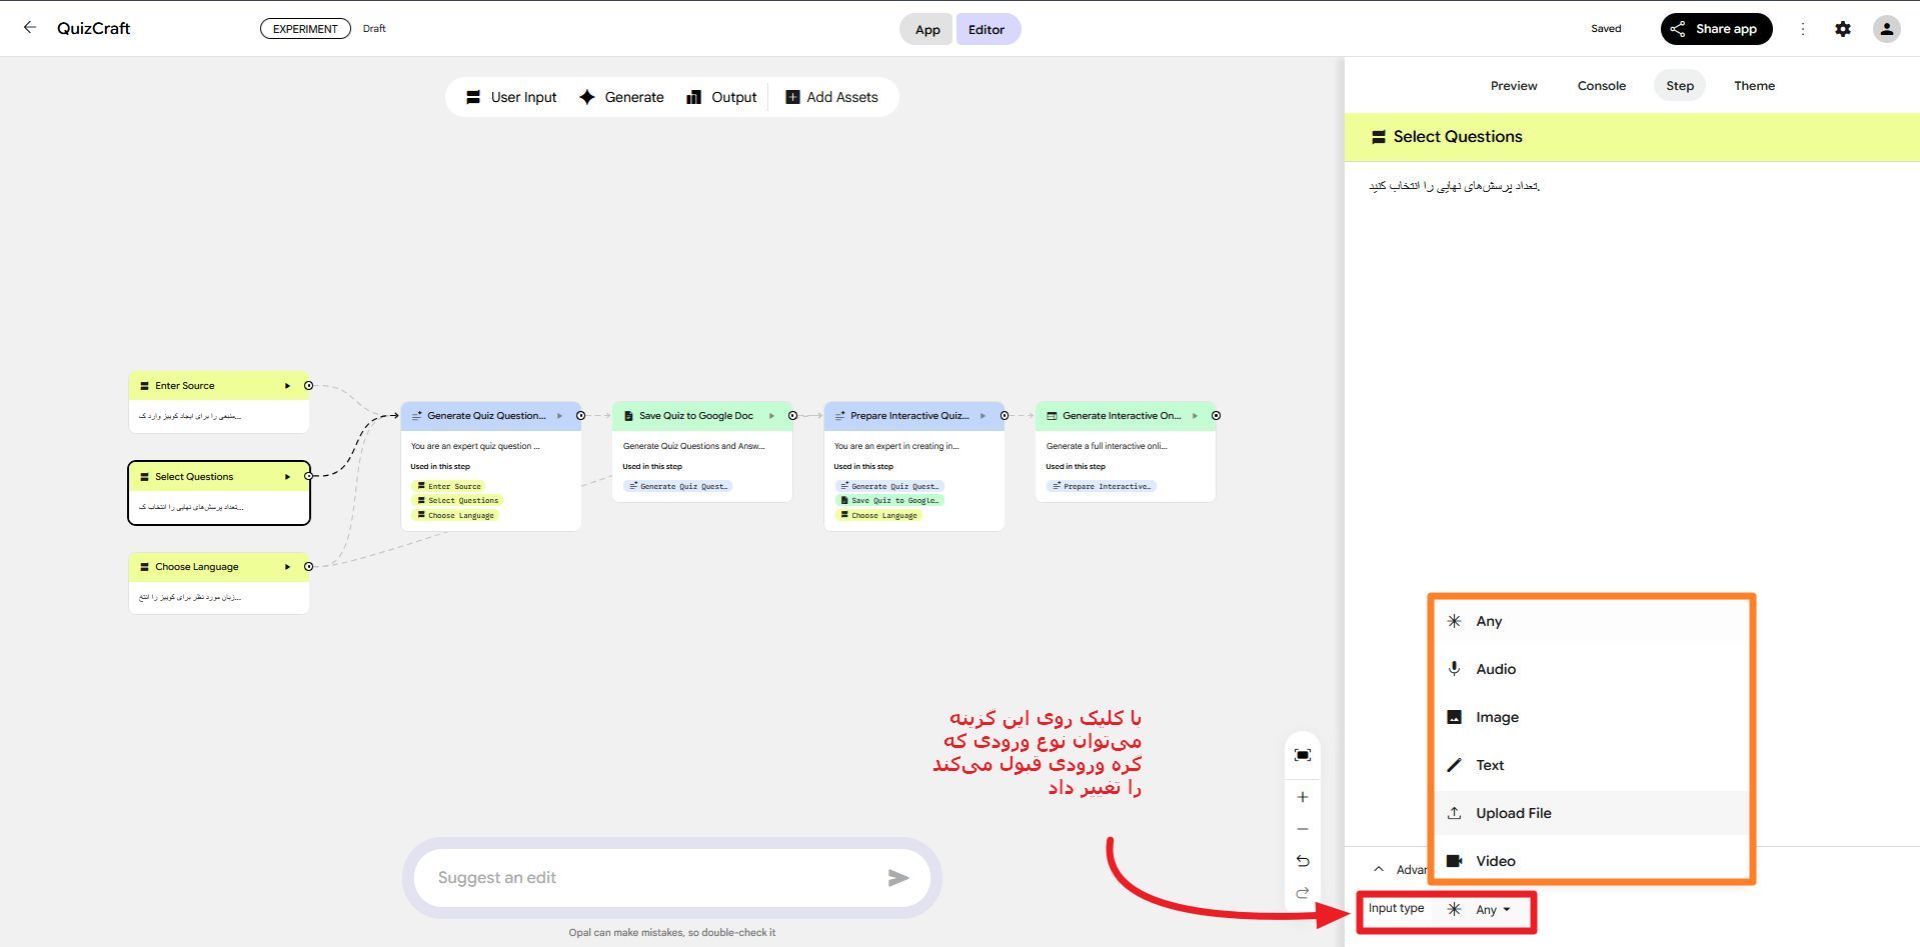Zoom into the canvas with the plus icon
Viewport: 1920px width, 947px height.
click(1302, 797)
